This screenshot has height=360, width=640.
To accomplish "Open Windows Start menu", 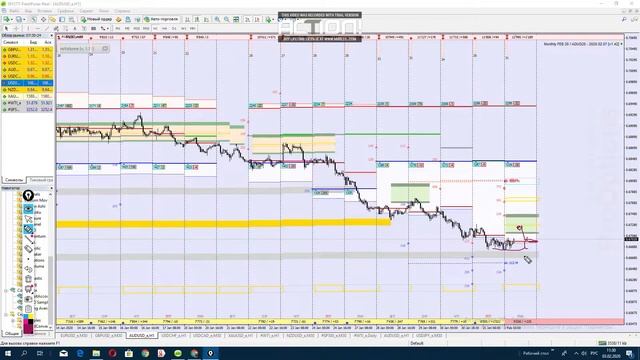I will pyautogui.click(x=7, y=353).
